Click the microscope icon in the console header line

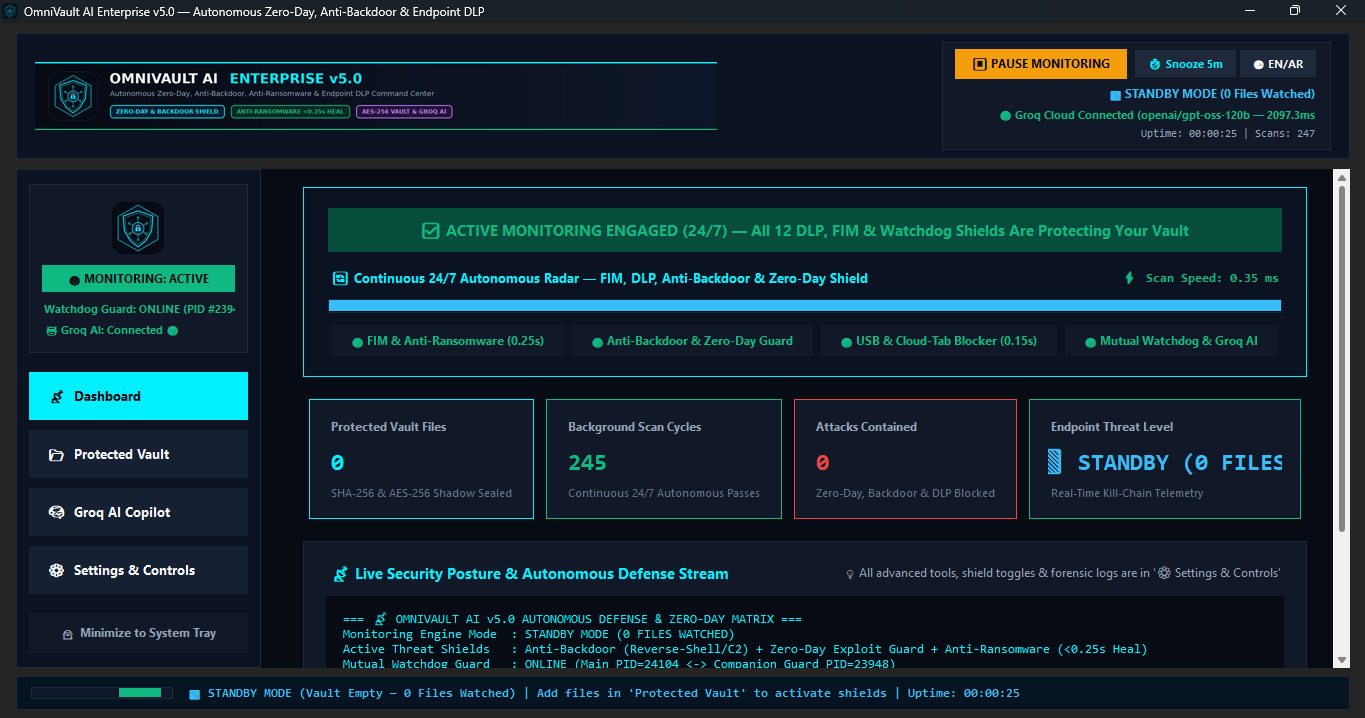click(x=380, y=620)
